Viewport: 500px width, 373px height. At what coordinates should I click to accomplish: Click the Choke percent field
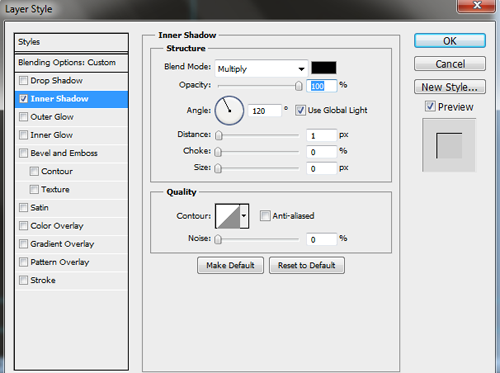[322, 152]
